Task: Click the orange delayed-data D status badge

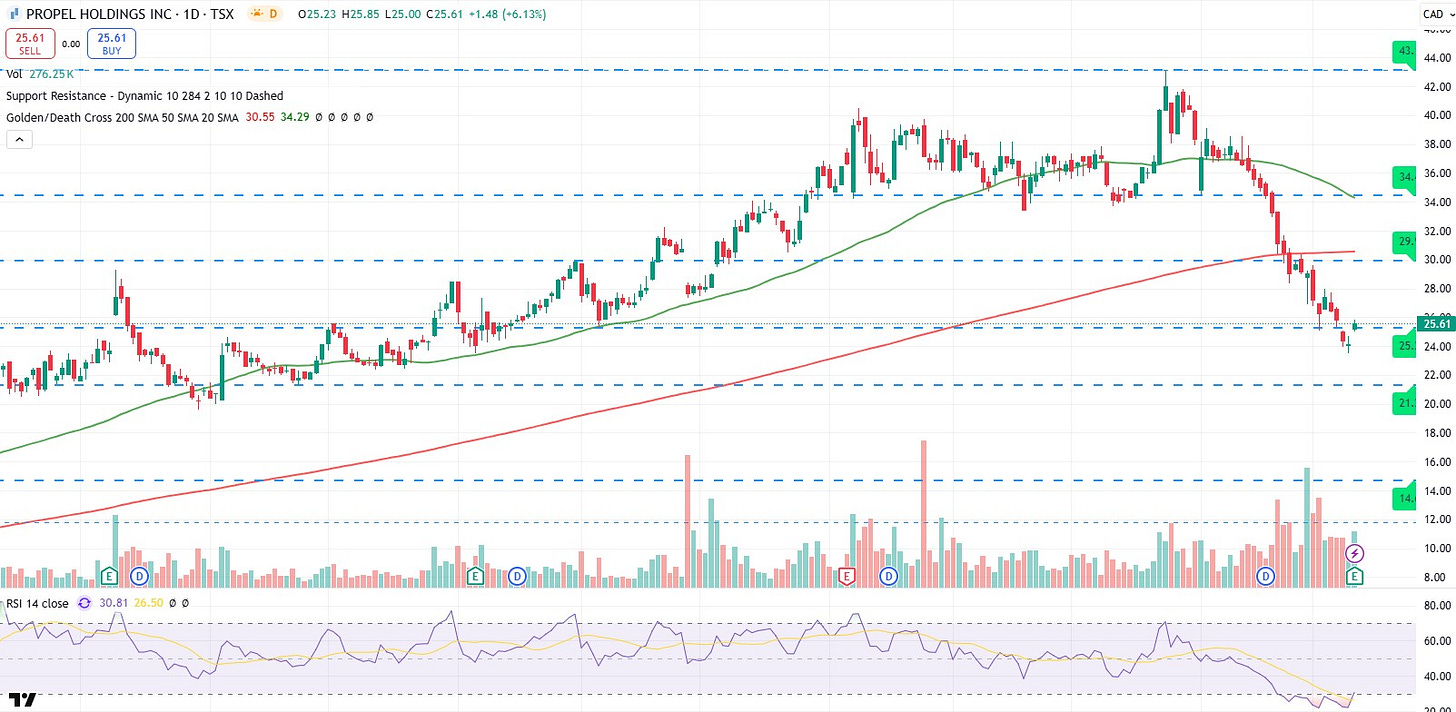Action: pos(265,15)
